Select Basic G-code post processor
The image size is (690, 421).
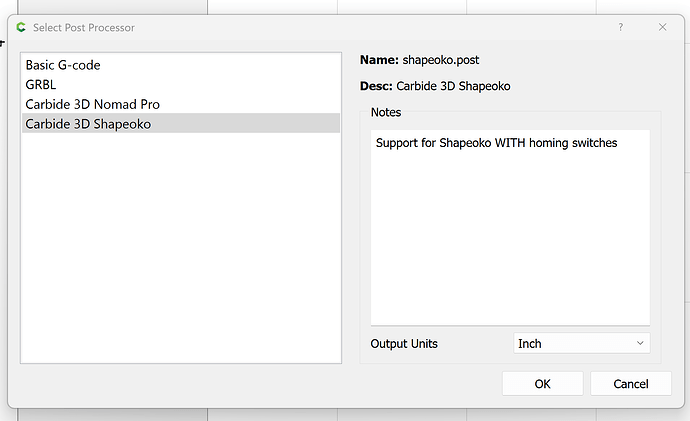pyautogui.click(x=63, y=65)
